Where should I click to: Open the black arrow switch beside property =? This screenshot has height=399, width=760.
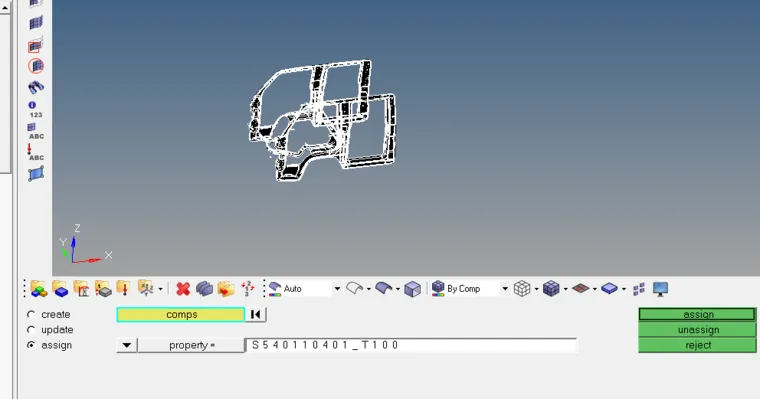(127, 345)
